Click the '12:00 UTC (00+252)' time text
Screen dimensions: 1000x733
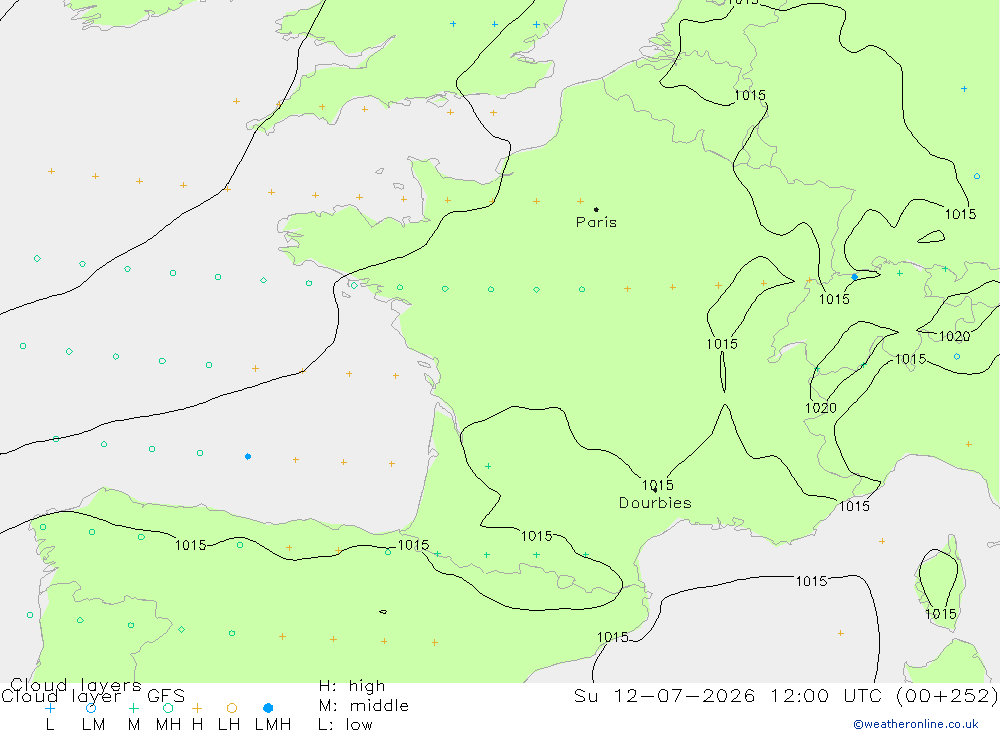coord(884,695)
